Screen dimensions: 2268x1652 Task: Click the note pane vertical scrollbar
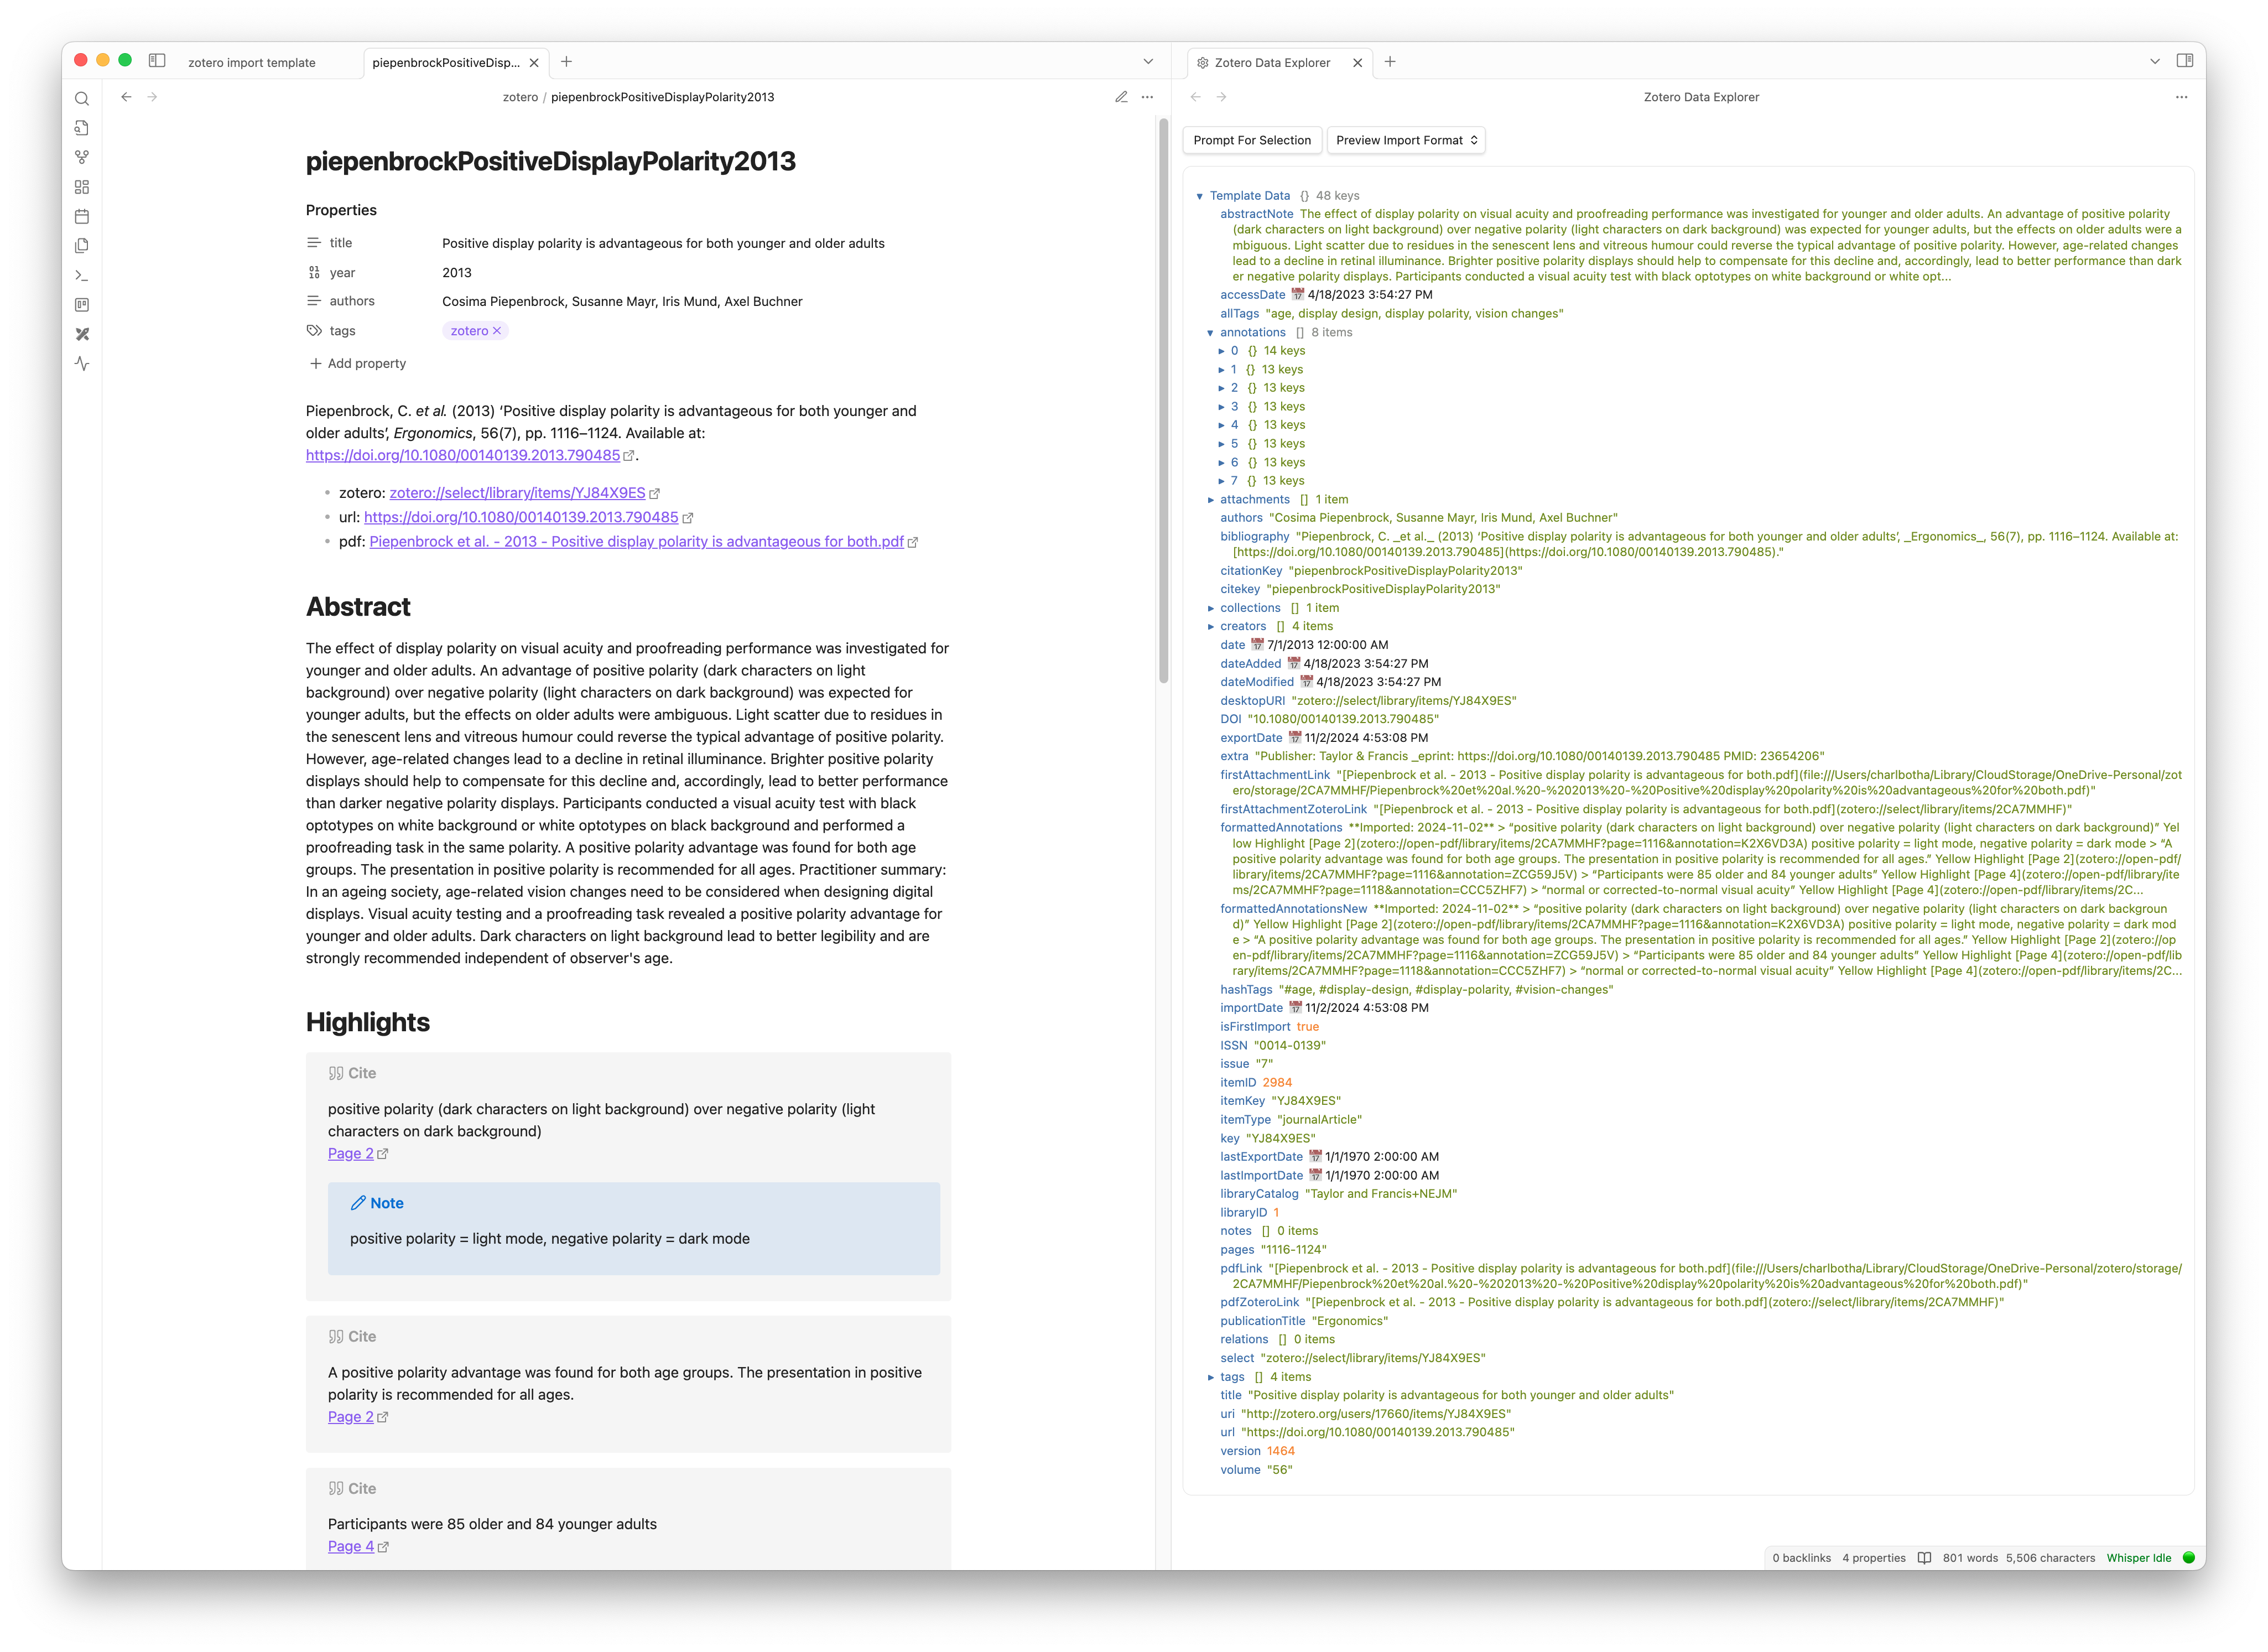1163,400
